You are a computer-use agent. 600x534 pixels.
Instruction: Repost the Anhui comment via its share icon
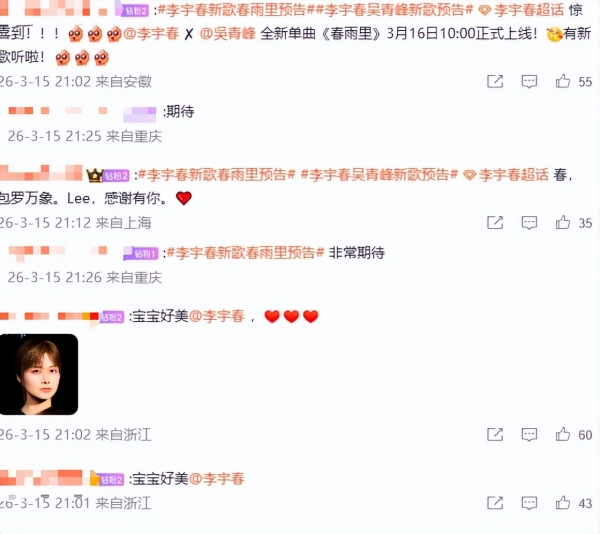pos(495,81)
